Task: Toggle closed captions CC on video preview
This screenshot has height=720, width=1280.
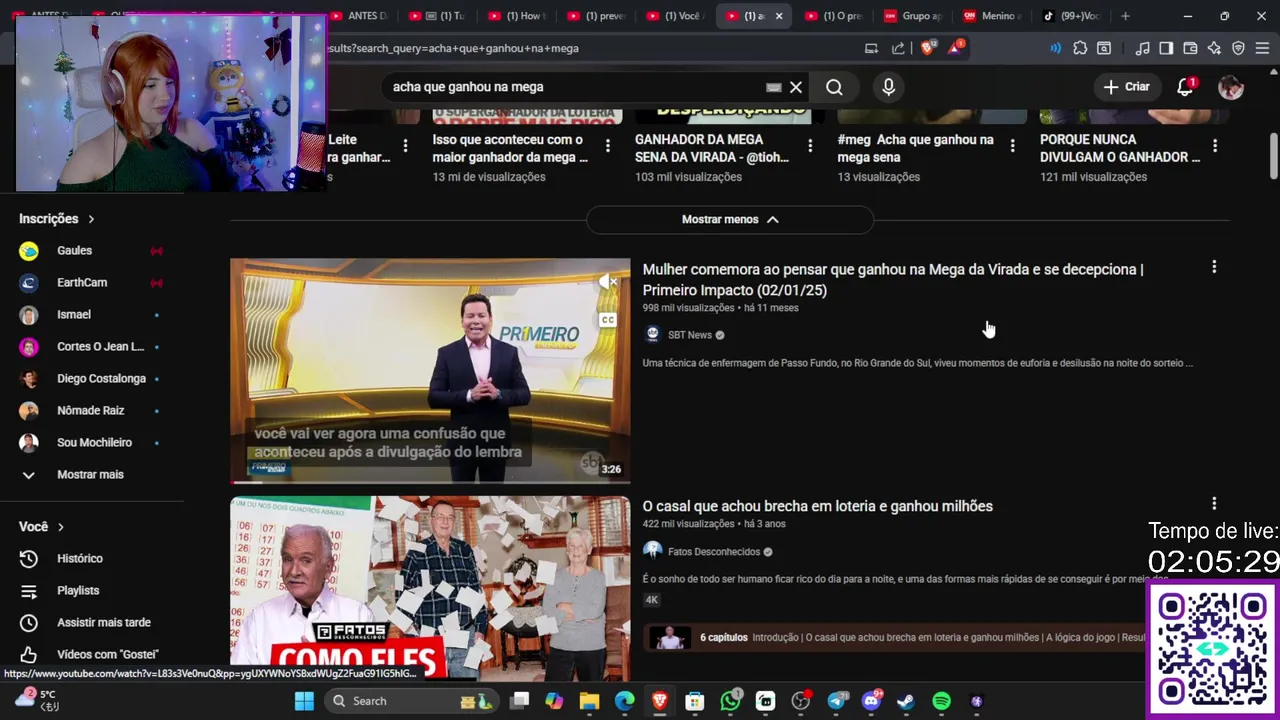Action: [x=608, y=320]
